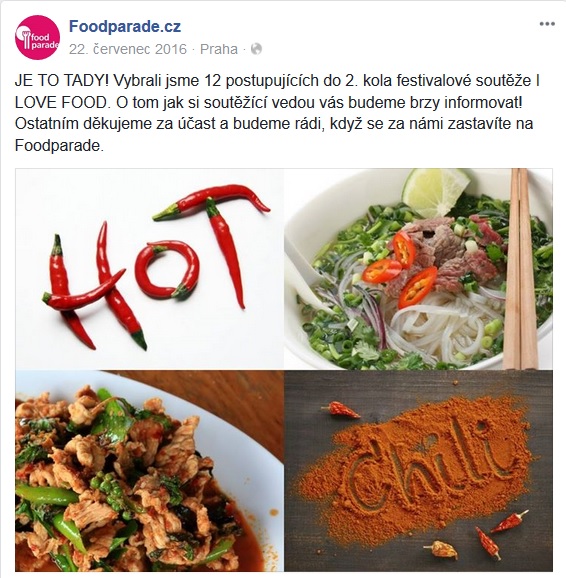566x578 pixels.
Task: Click the public globe privacy icon
Action: 256,49
